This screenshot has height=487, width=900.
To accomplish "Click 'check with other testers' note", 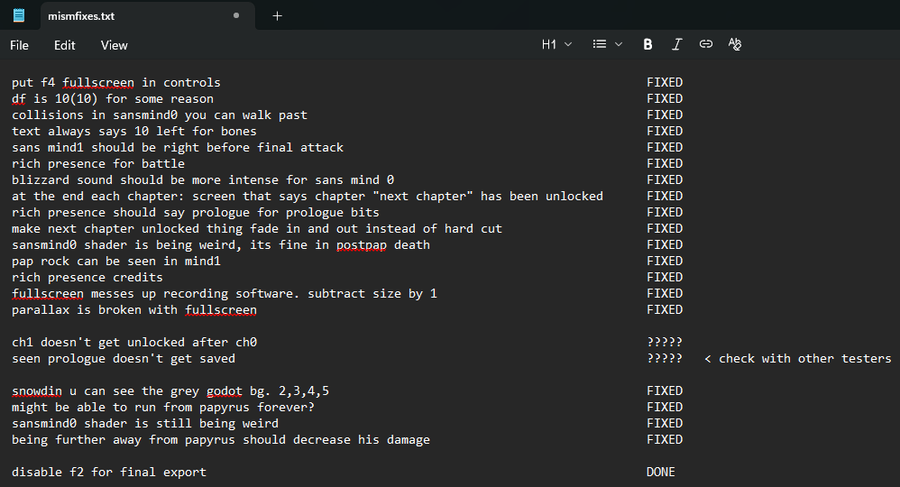I will (805, 359).
